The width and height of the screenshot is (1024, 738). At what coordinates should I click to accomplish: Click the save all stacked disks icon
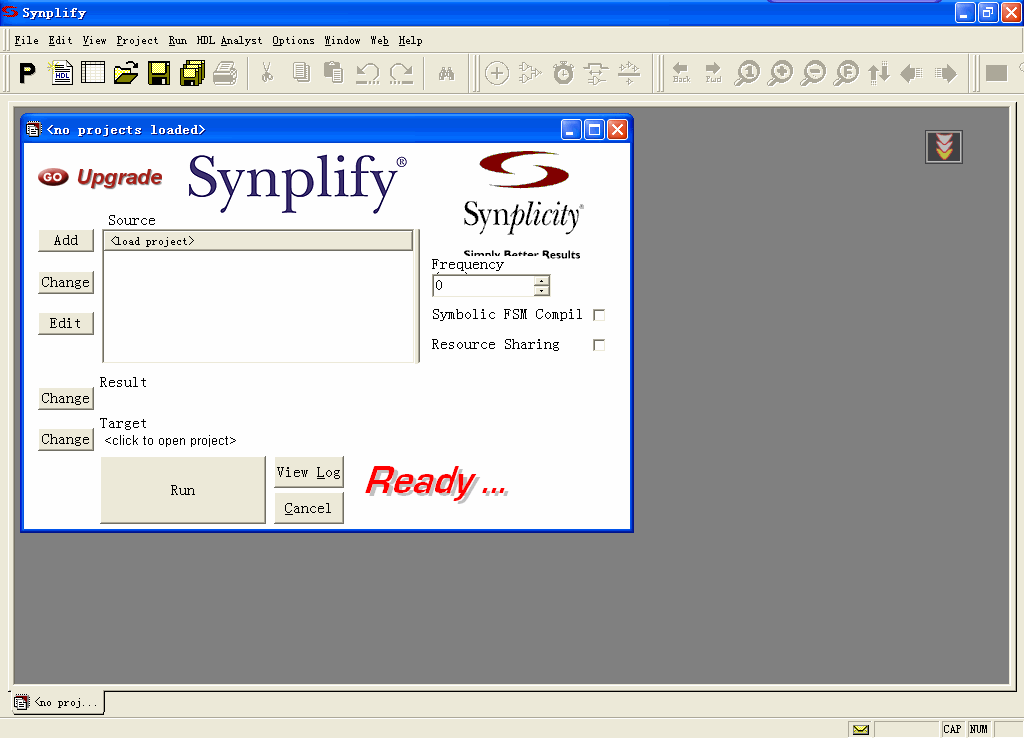click(192, 73)
